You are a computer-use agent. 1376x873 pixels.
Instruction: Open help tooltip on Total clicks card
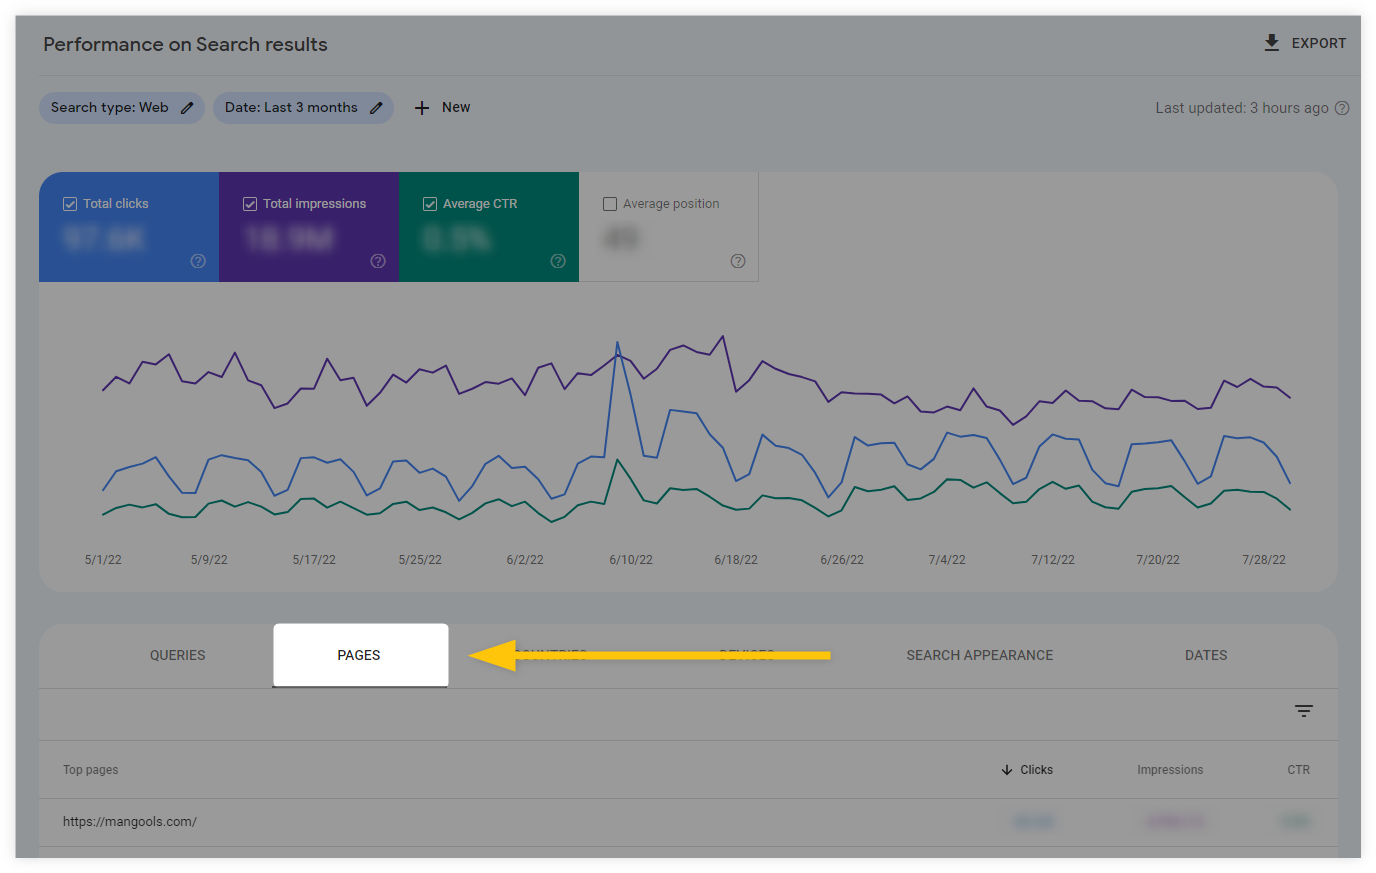tap(197, 261)
